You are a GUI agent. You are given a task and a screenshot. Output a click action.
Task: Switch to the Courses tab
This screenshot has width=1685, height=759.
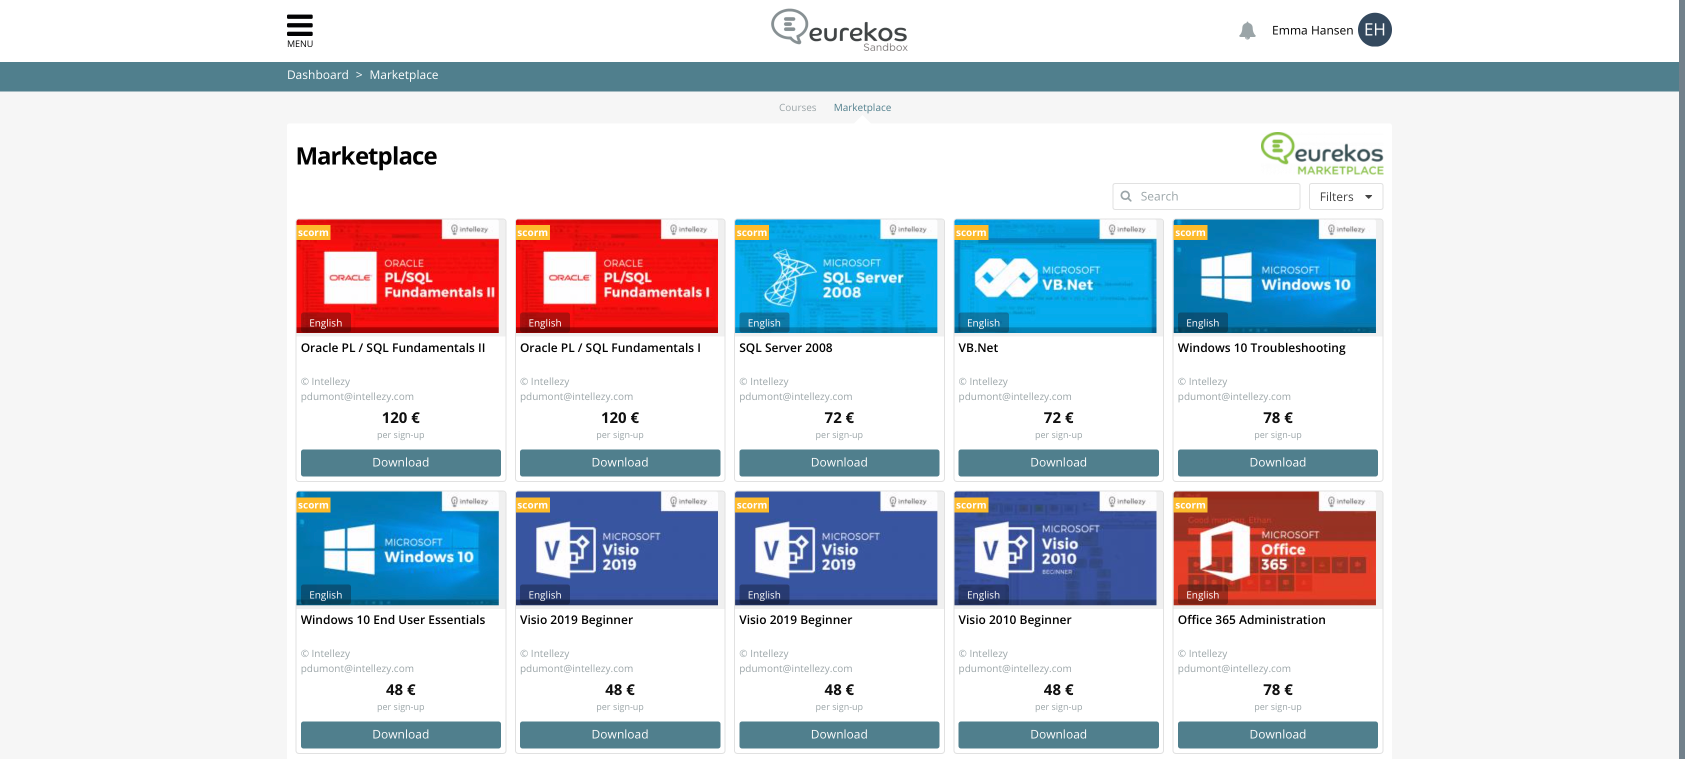(798, 108)
